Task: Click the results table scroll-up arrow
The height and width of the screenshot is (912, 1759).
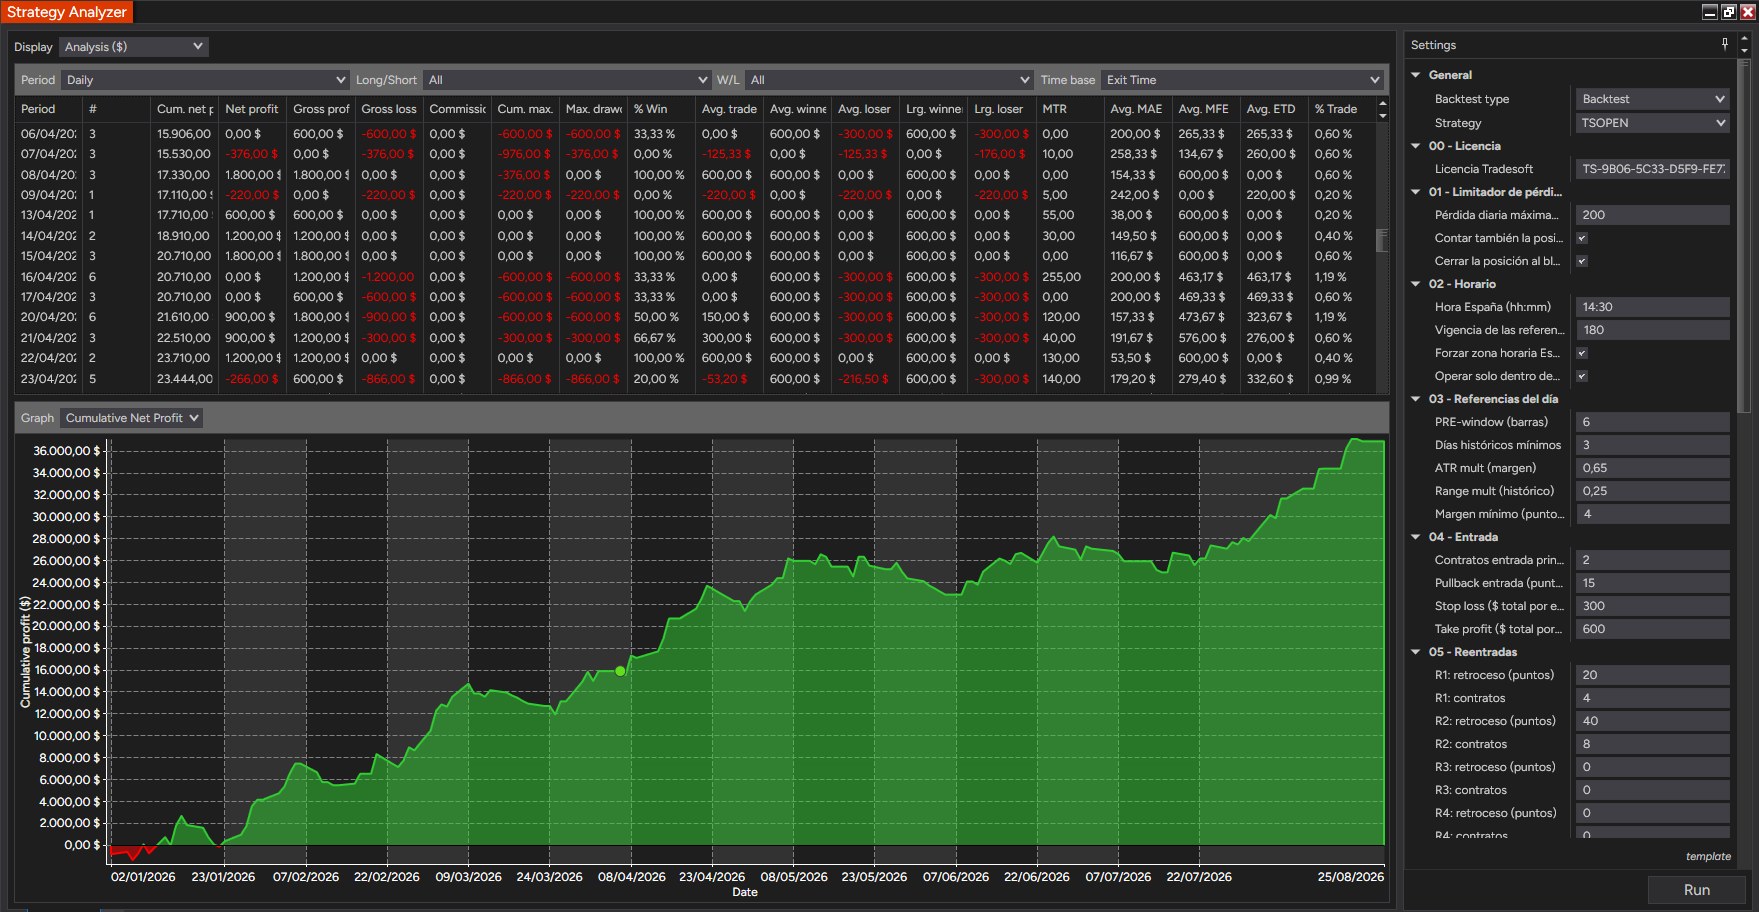Action: (1383, 103)
